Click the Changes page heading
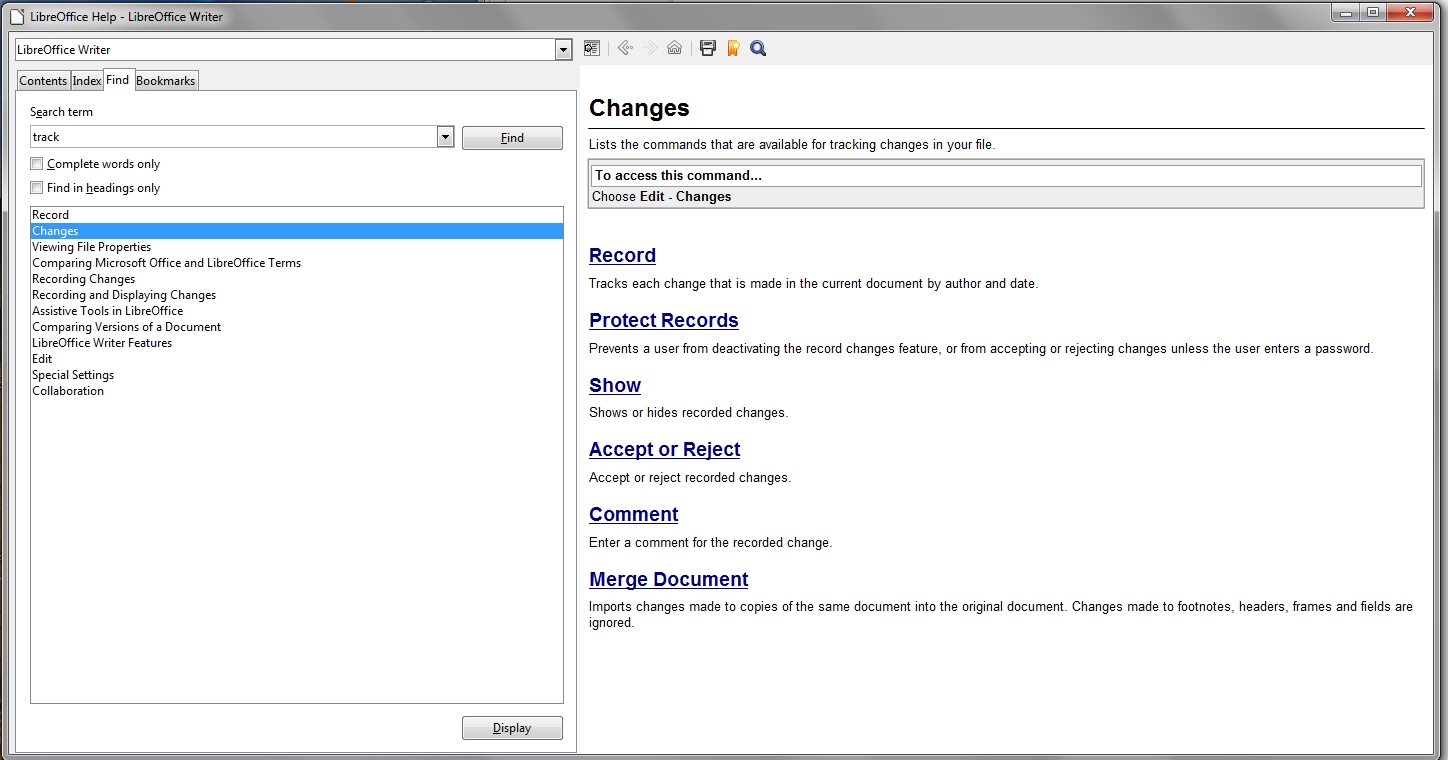The image size is (1448, 760). 639,108
